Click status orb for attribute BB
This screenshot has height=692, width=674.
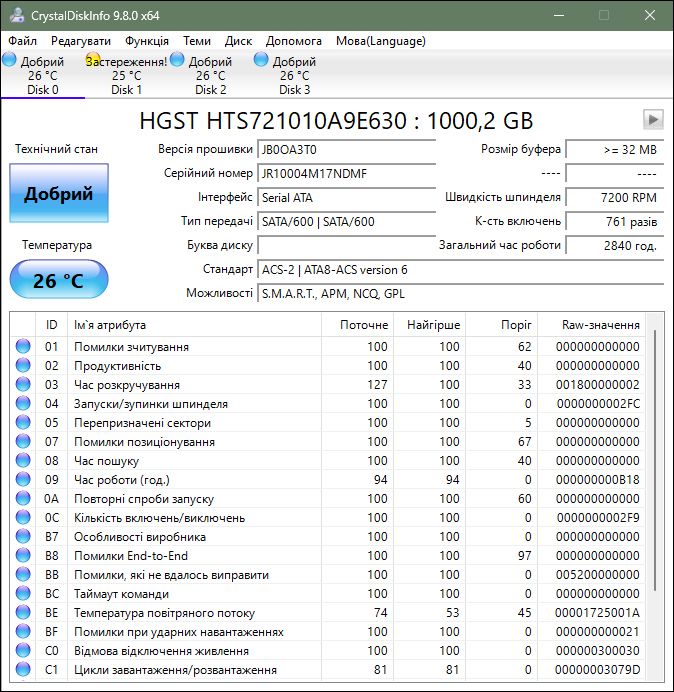point(23,574)
